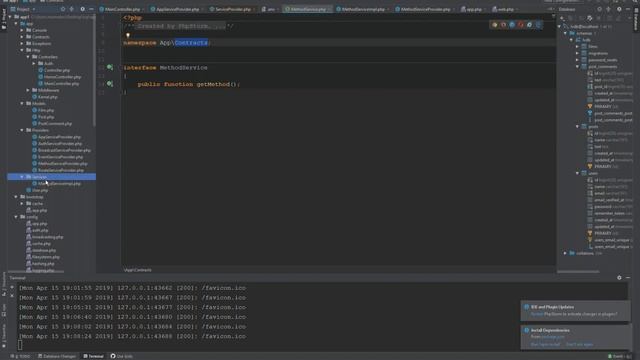
Task: Expand the Auth folder under Controllers
Action: [34, 63]
